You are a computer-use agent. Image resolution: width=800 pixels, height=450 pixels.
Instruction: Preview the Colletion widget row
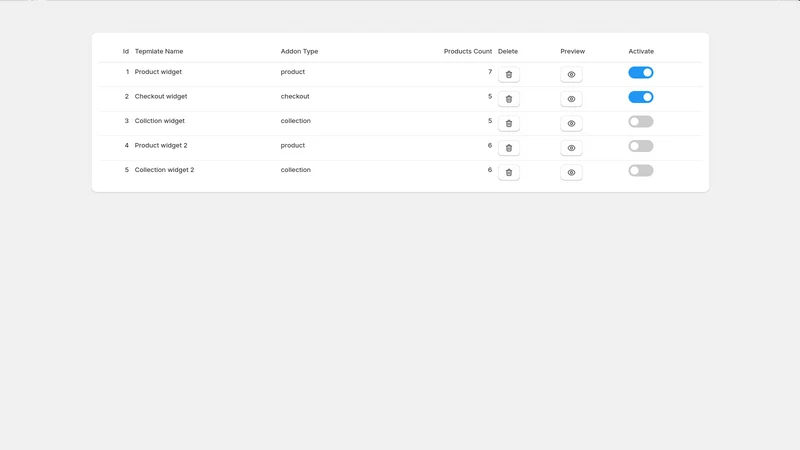(571, 123)
